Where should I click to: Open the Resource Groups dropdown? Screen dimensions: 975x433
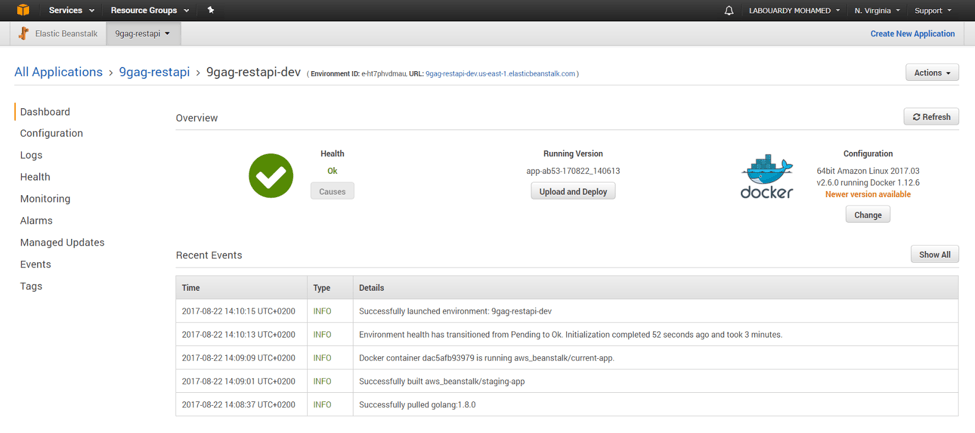pos(150,11)
